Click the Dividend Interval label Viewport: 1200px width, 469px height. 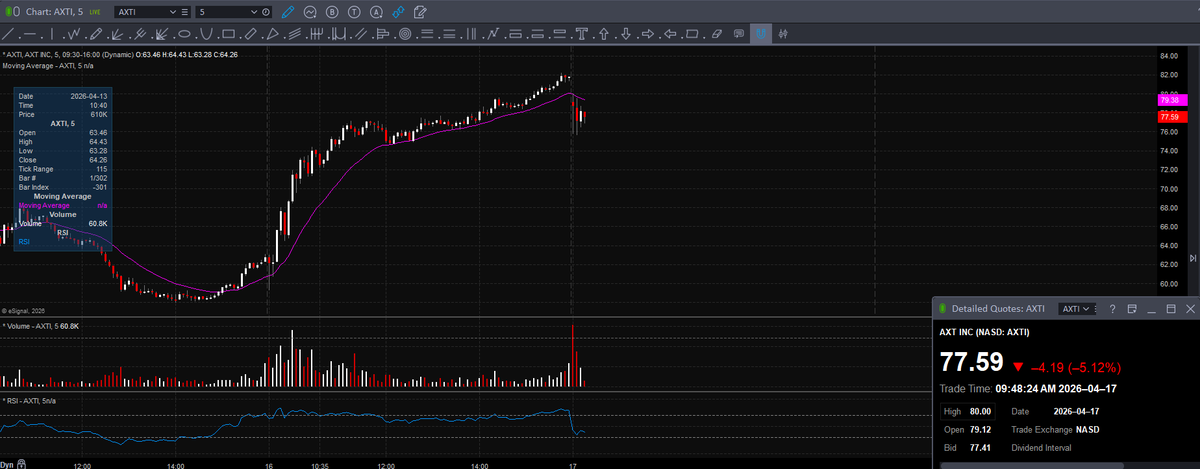(1043, 447)
